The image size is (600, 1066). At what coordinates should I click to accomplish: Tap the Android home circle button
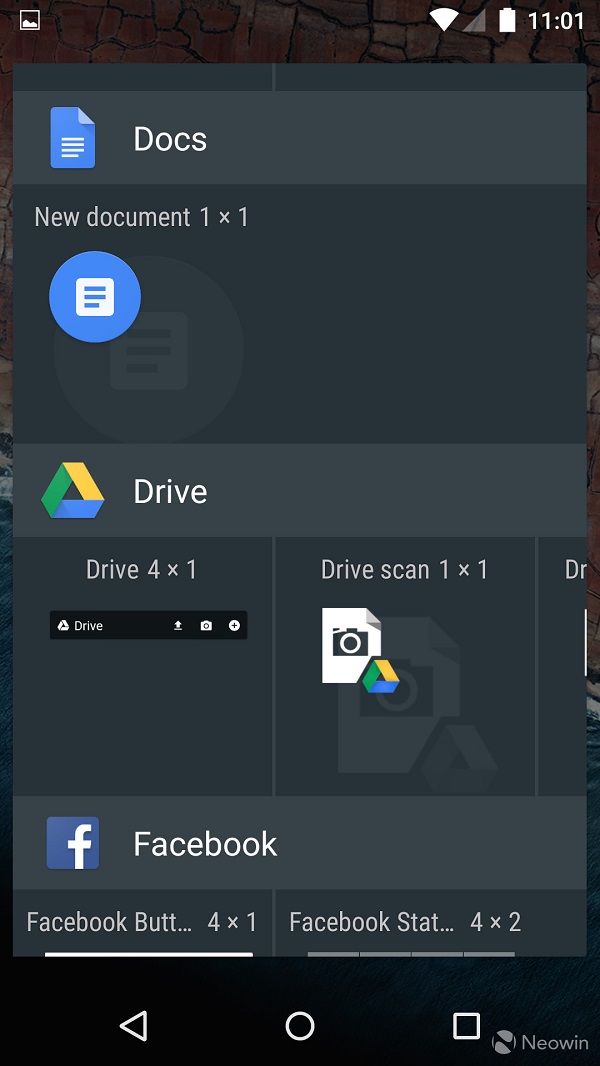[300, 1025]
